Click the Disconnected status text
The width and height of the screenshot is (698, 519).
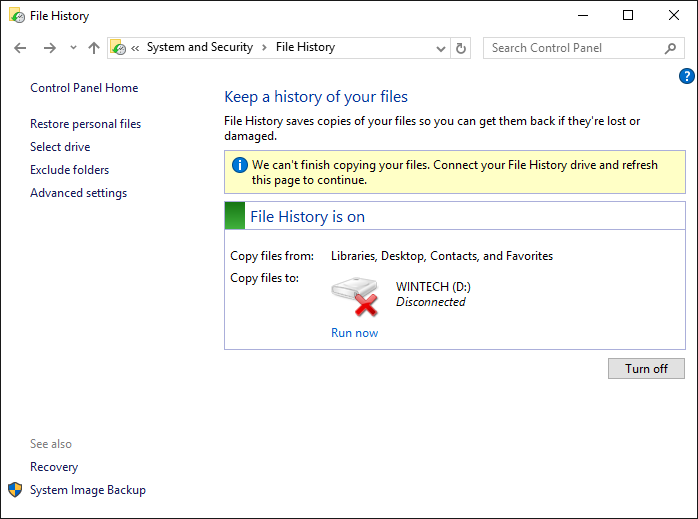pyautogui.click(x=430, y=302)
